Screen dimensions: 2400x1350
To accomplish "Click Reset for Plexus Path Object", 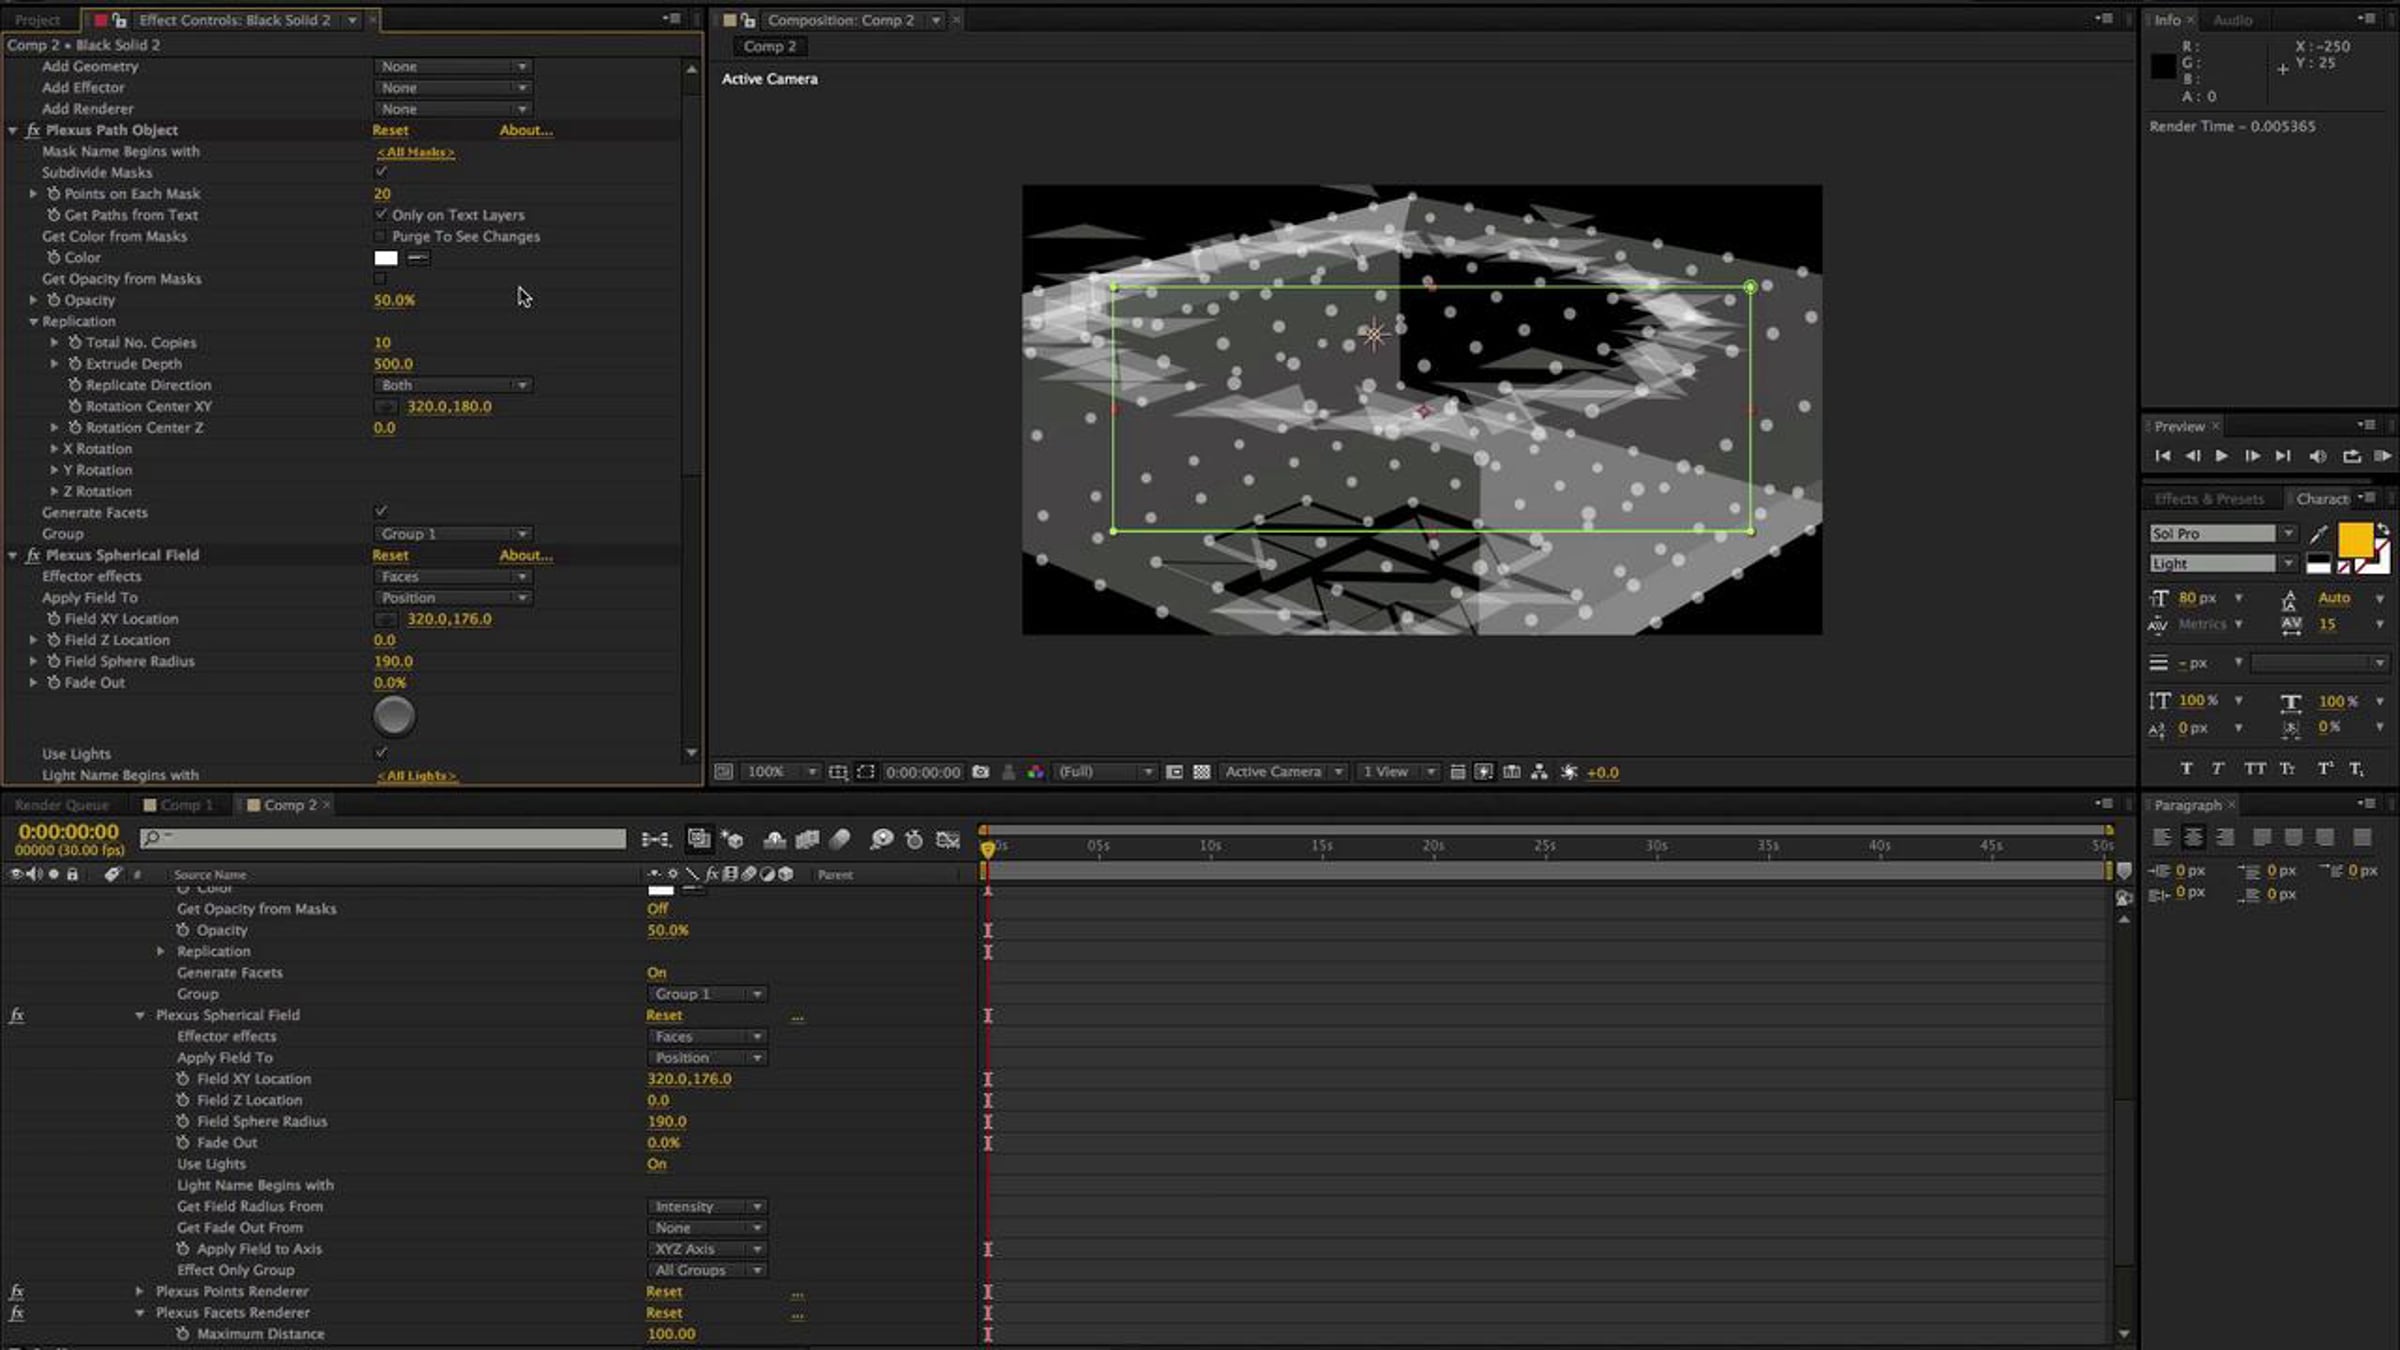I will coord(390,130).
